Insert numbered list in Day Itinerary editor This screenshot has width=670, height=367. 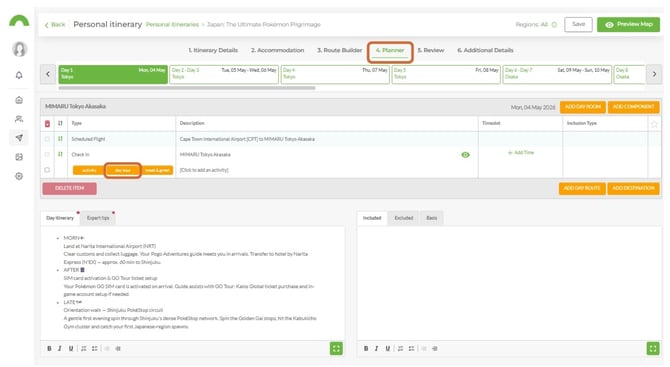(83, 349)
